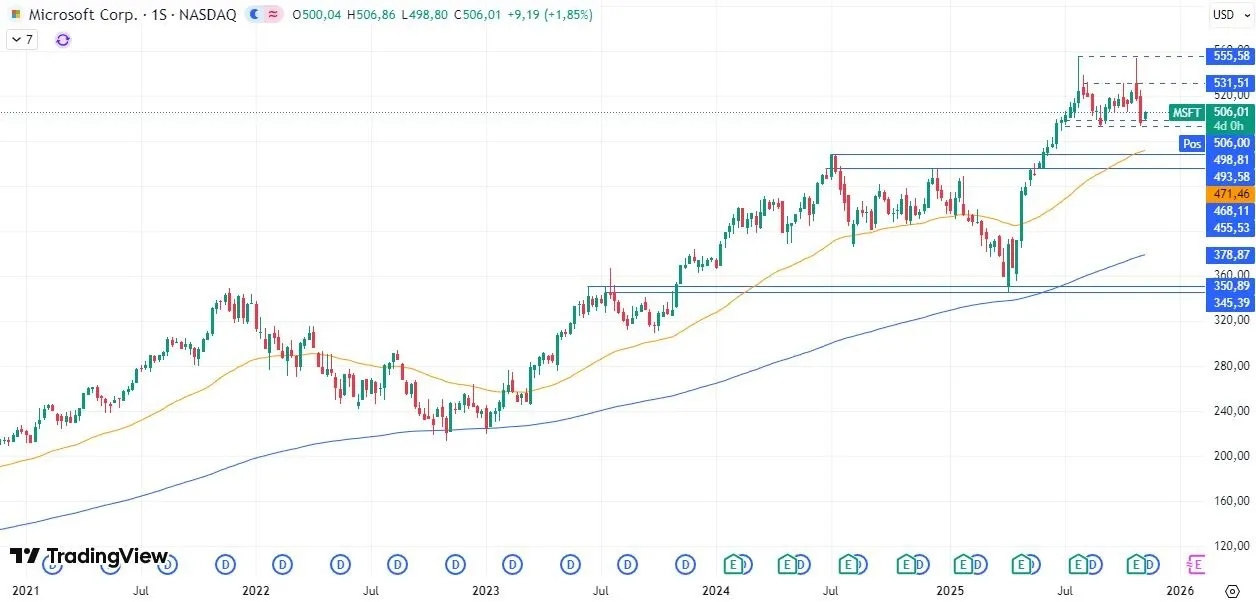
Task: Click the 555,58 level label on the price scale
Action: pyautogui.click(x=1232, y=57)
